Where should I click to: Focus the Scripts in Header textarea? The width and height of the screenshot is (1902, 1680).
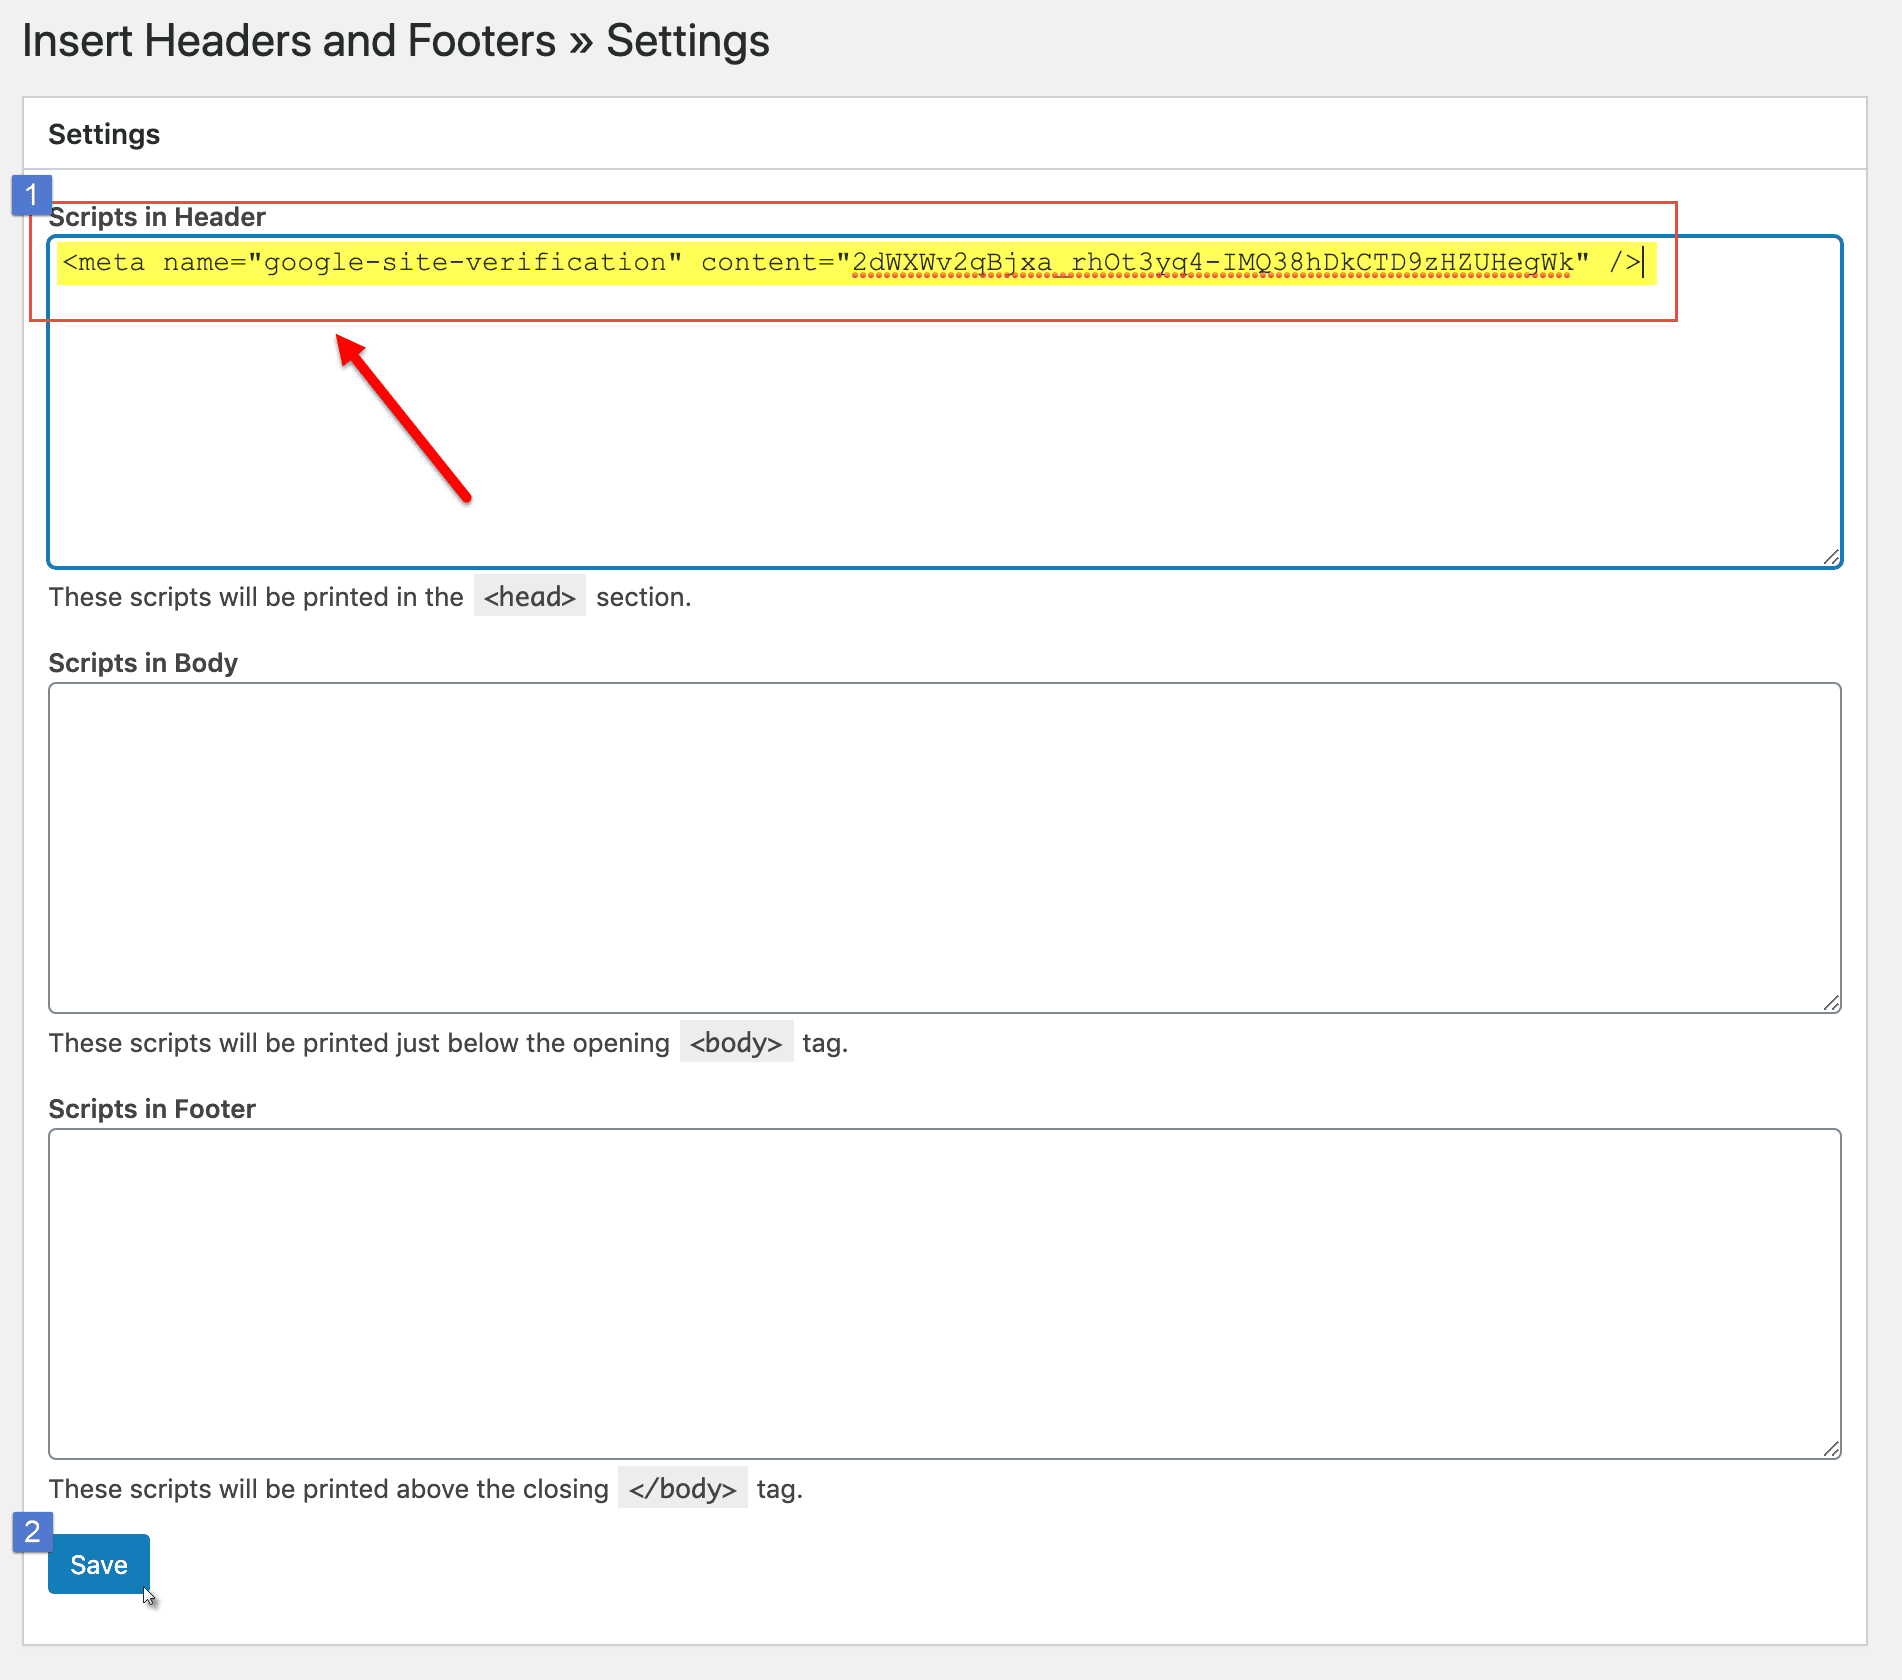pos(944,402)
